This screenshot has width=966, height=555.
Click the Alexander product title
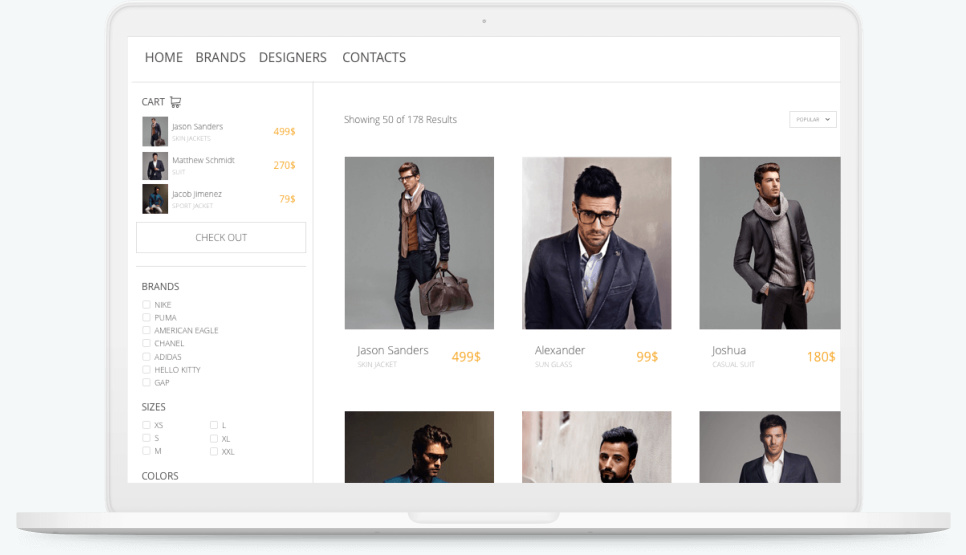(x=560, y=350)
